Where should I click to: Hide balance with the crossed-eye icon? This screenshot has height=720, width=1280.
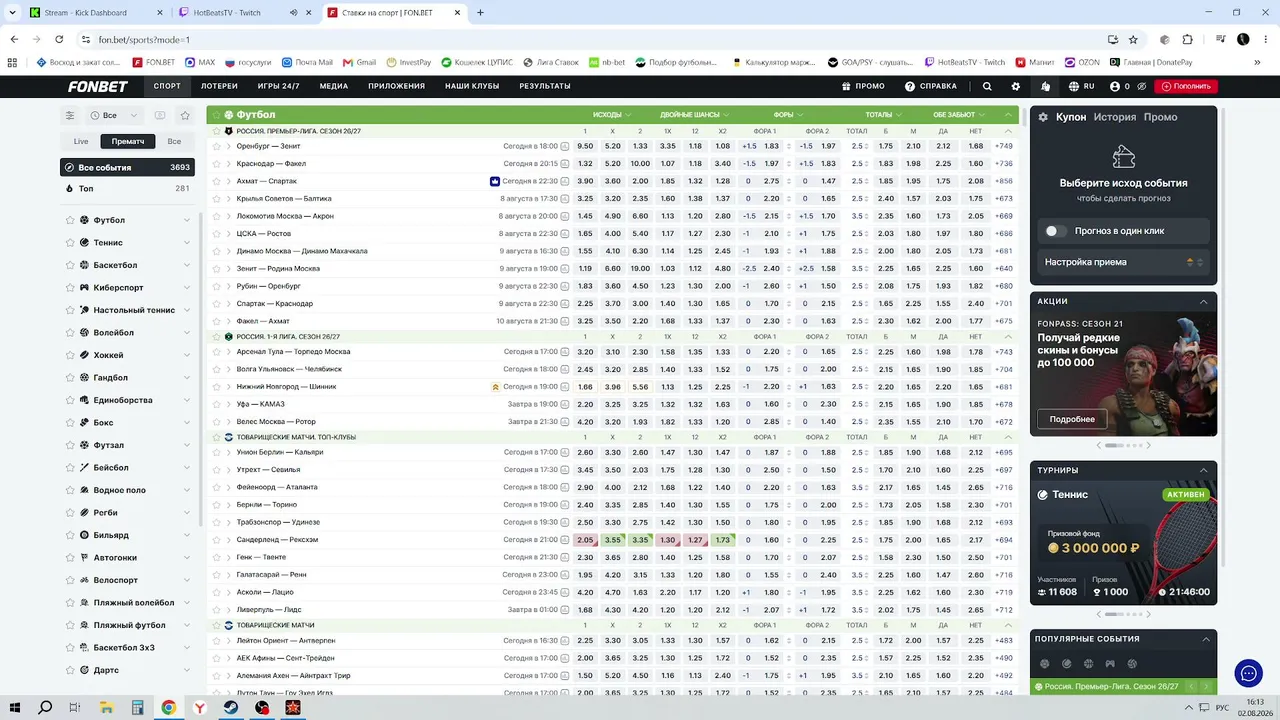click(1141, 86)
